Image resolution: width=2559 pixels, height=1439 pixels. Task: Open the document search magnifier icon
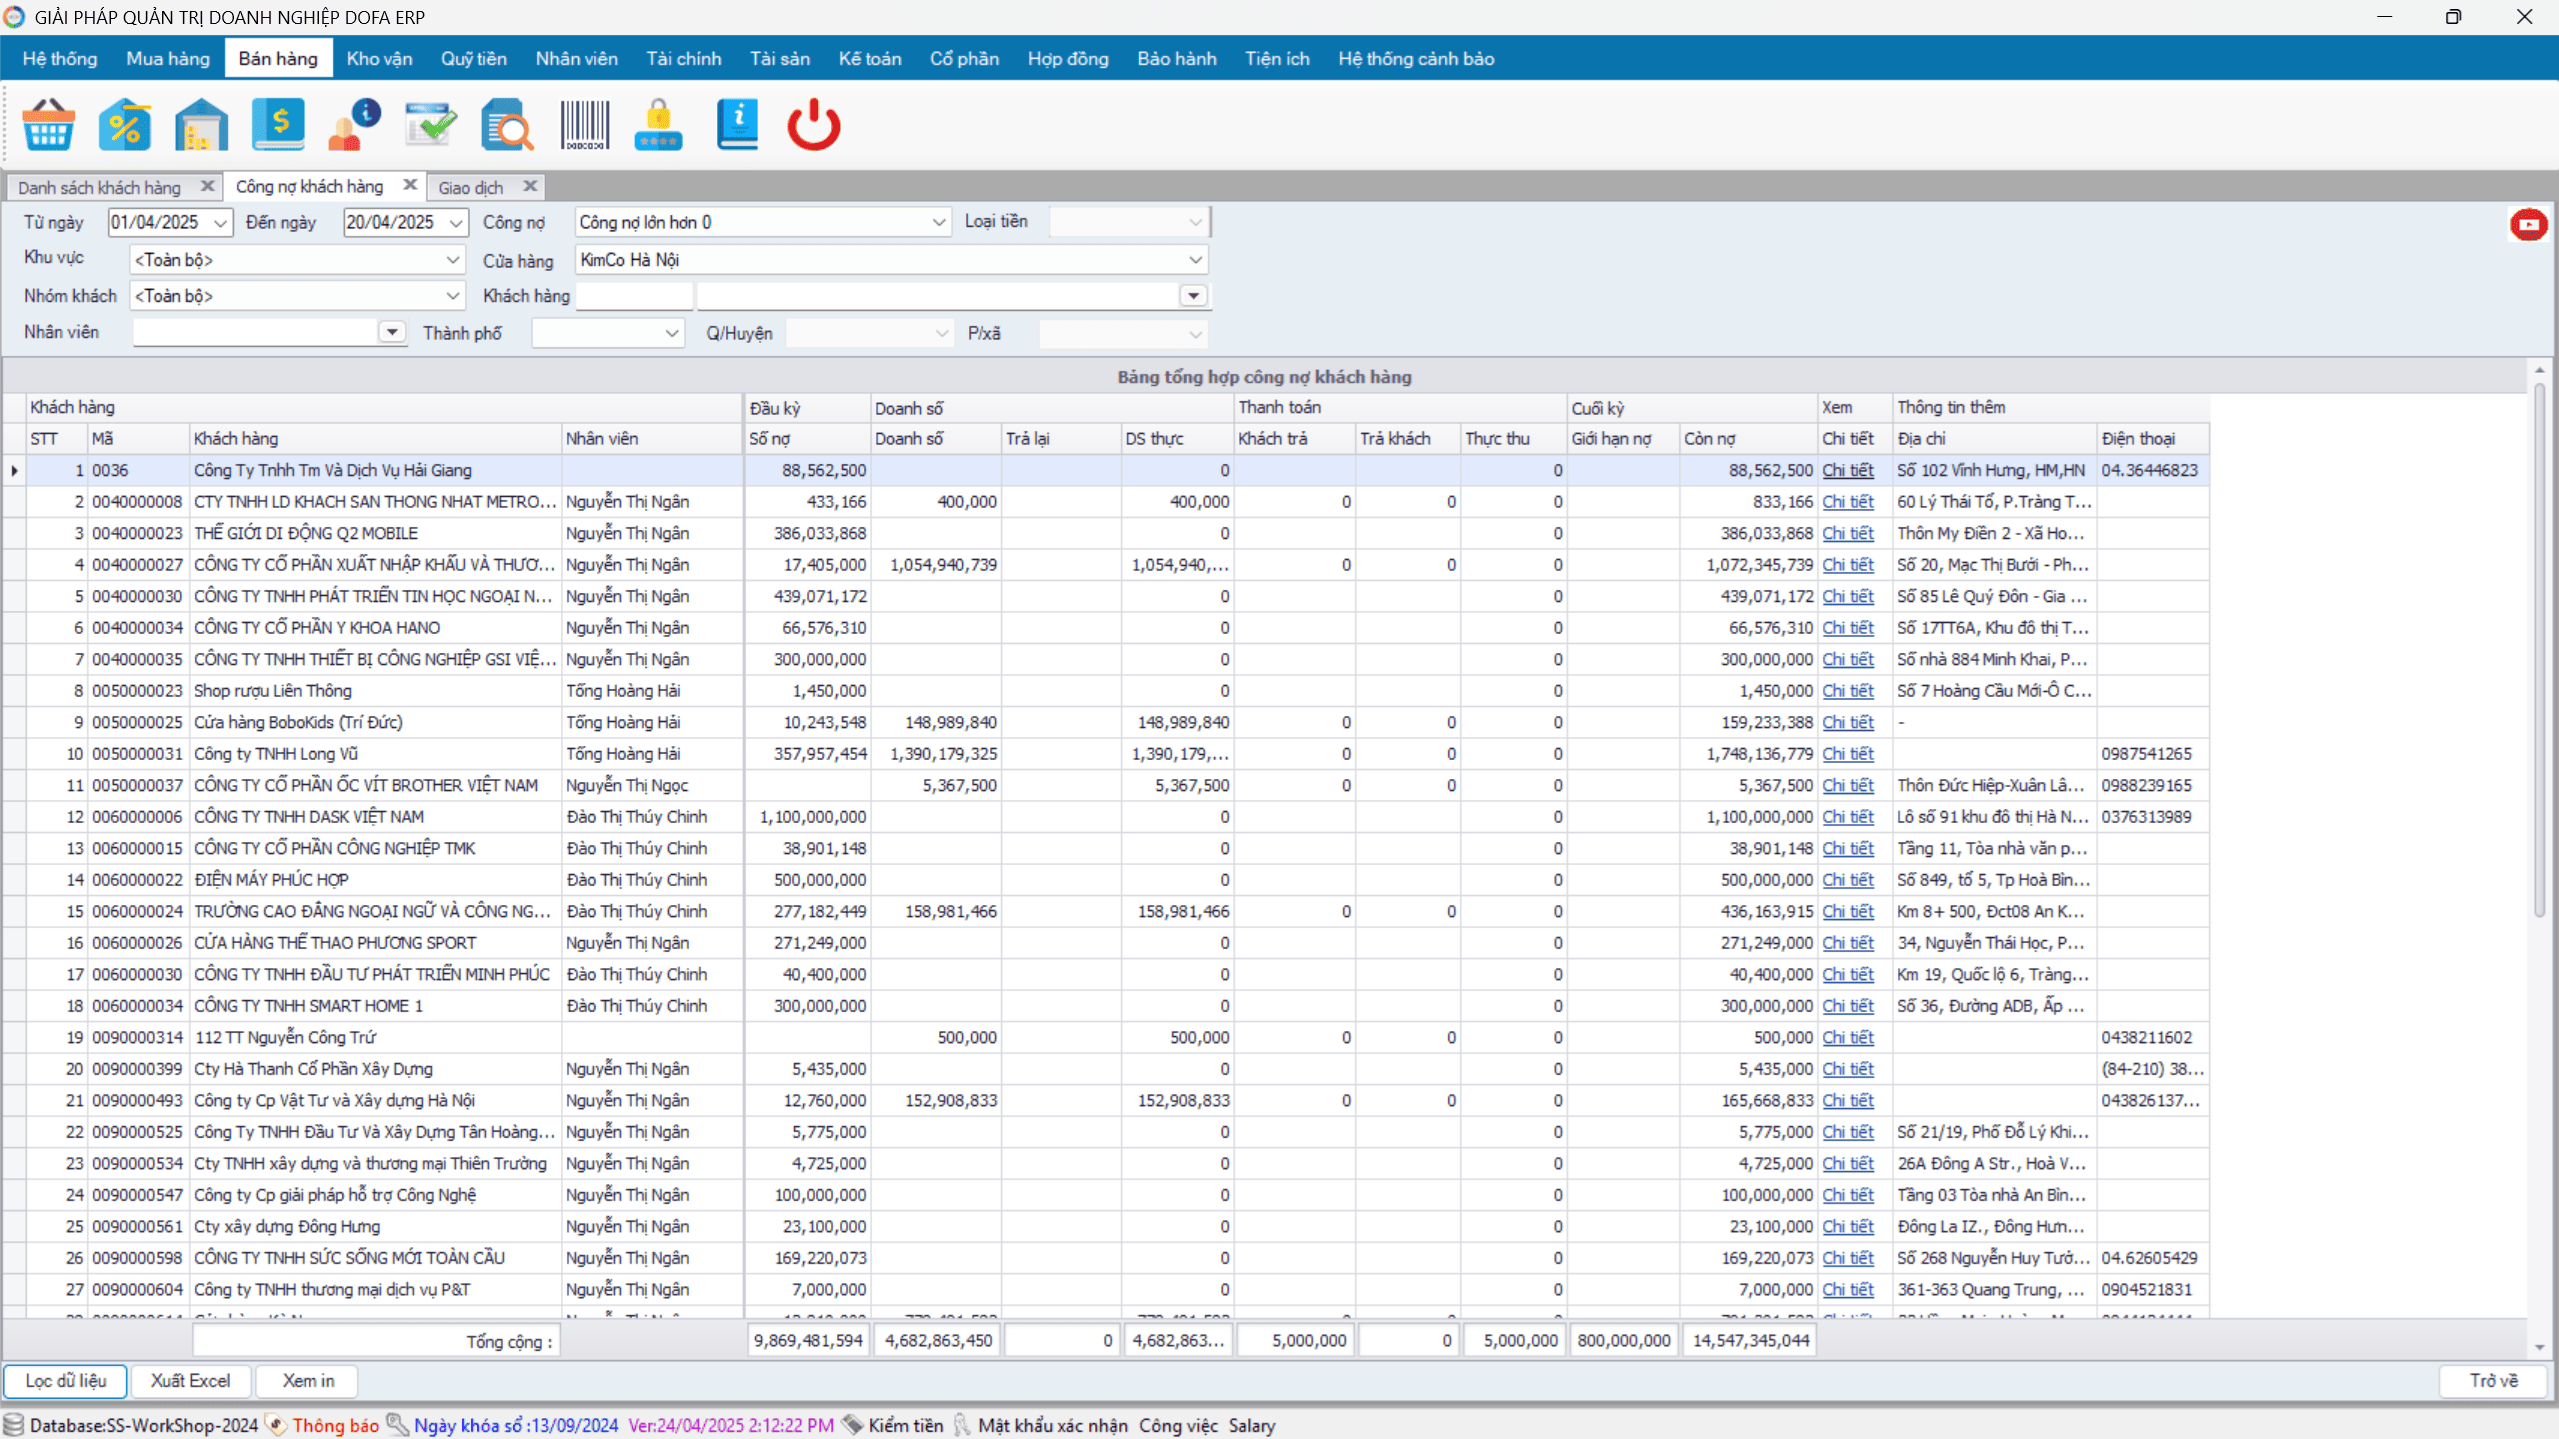(507, 125)
